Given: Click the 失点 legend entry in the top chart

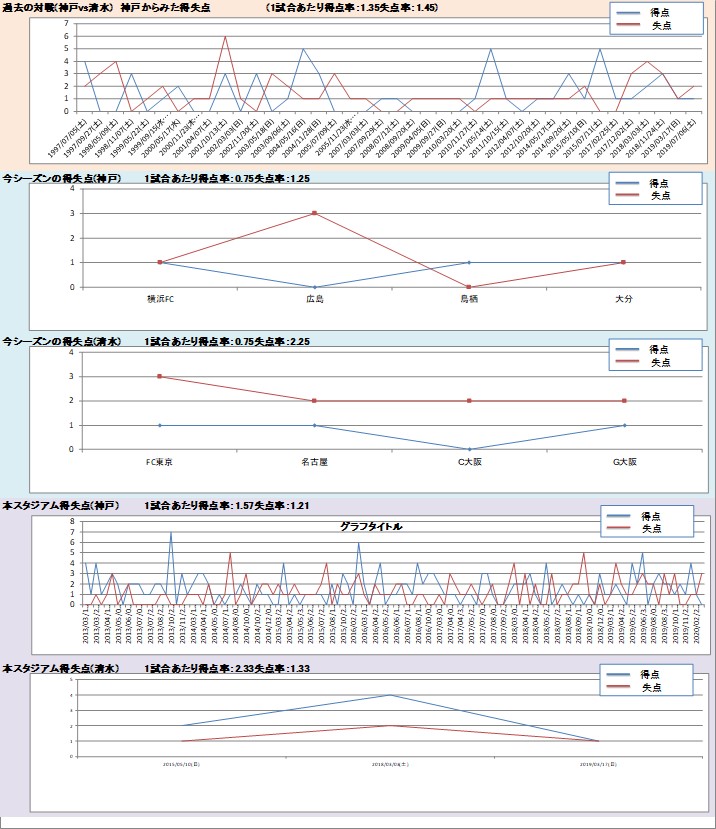Looking at the screenshot, I should tap(660, 27).
